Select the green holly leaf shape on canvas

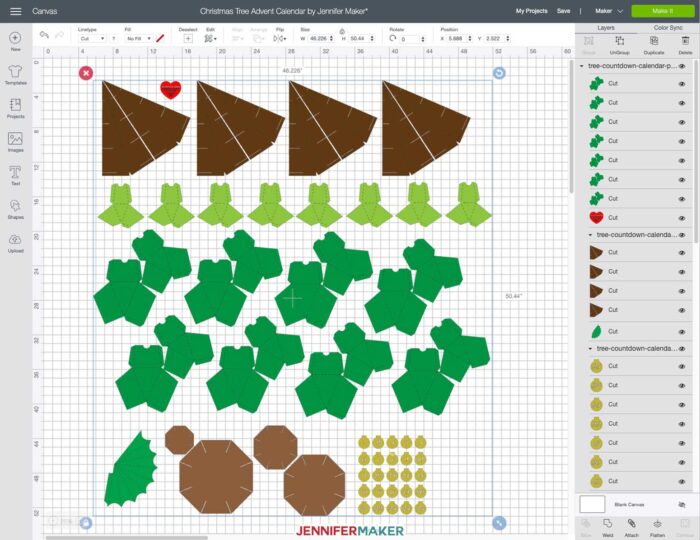pos(131,470)
